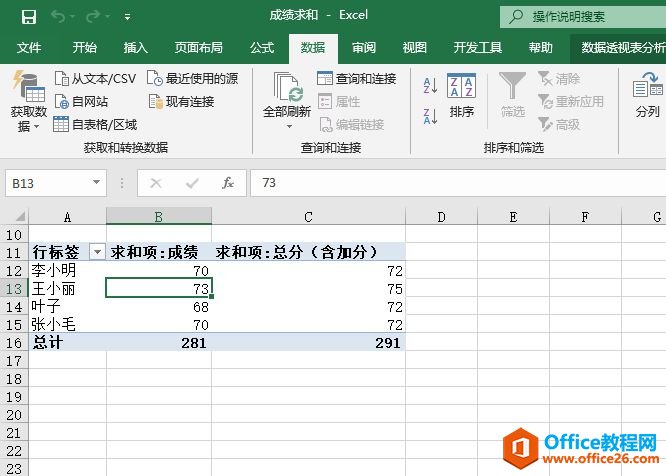
Task: Import data 从文本/CSV
Action: click(95, 79)
